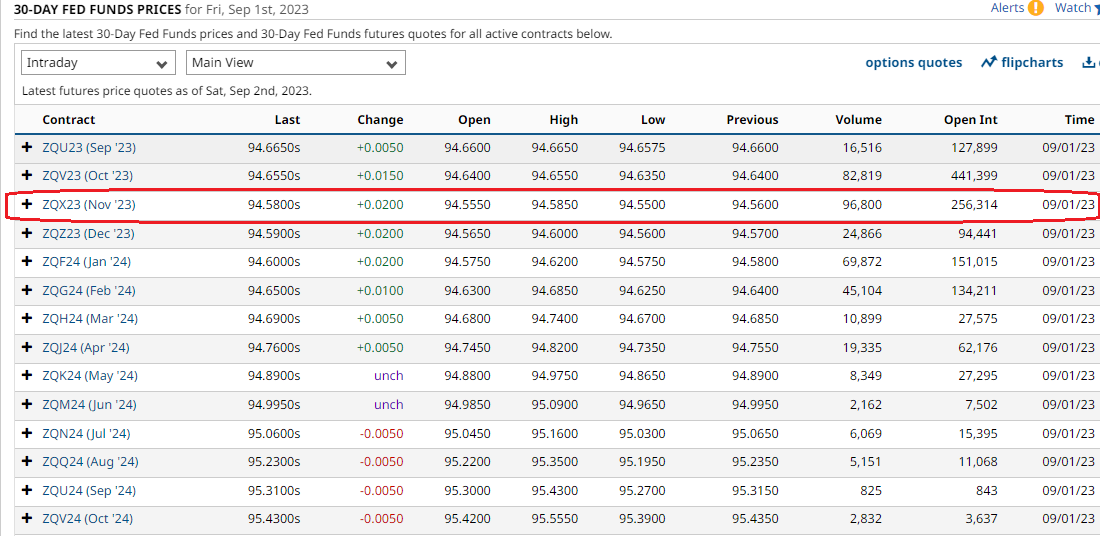The height and width of the screenshot is (536, 1100).
Task: Open ZQV23 (Oct '23) contract link
Action: tap(87, 176)
